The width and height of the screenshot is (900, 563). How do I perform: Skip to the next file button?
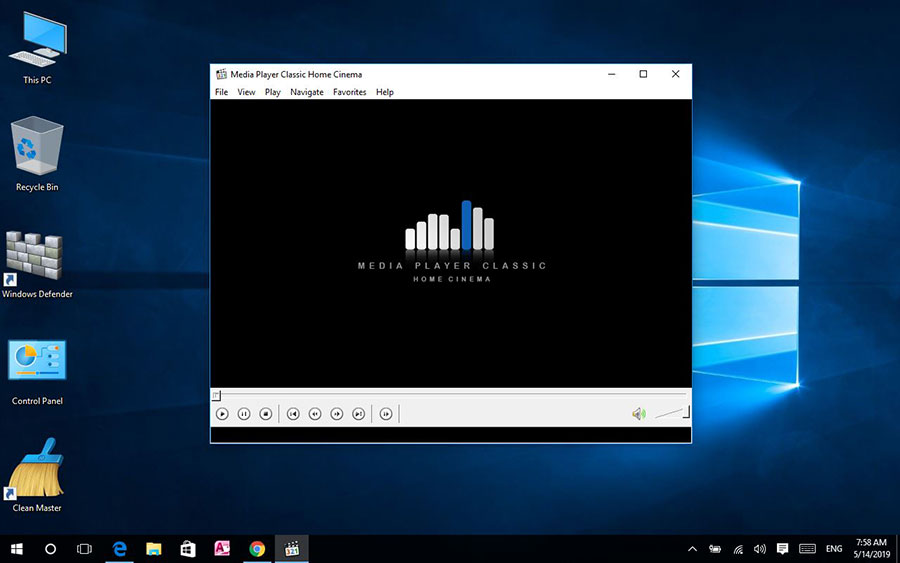click(359, 414)
